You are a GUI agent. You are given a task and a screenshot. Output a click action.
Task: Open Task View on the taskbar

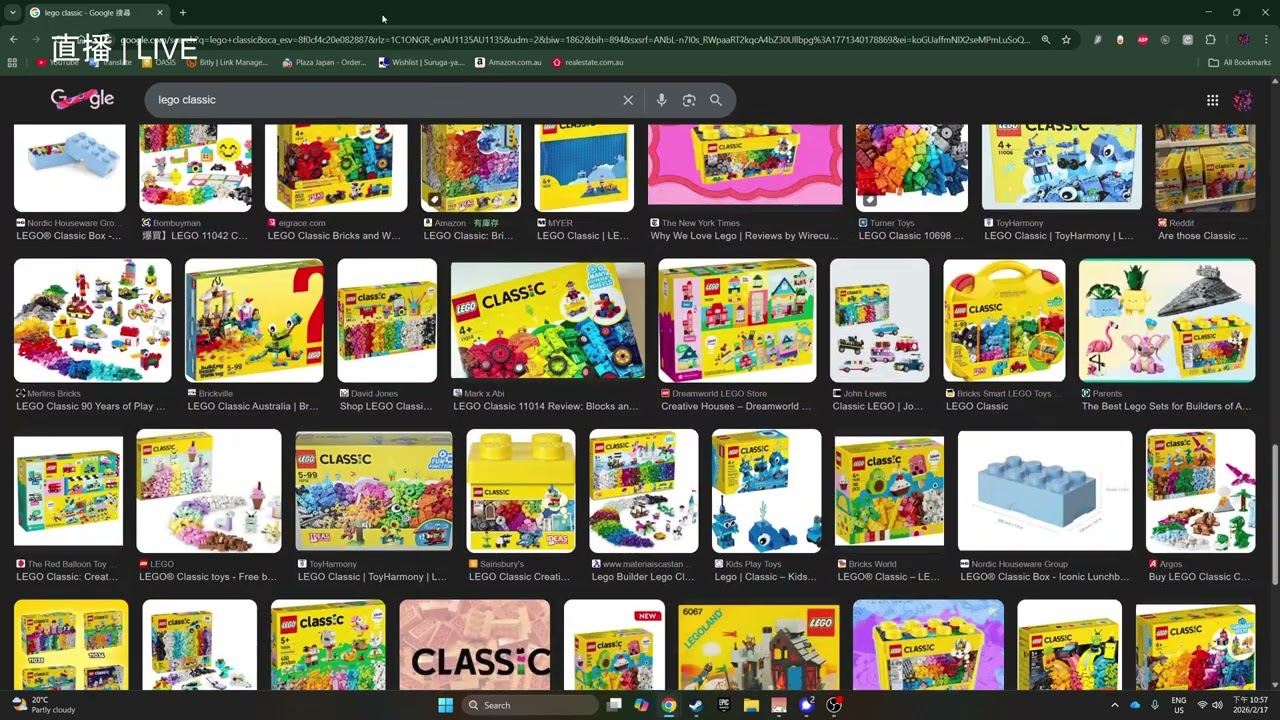[615, 705]
